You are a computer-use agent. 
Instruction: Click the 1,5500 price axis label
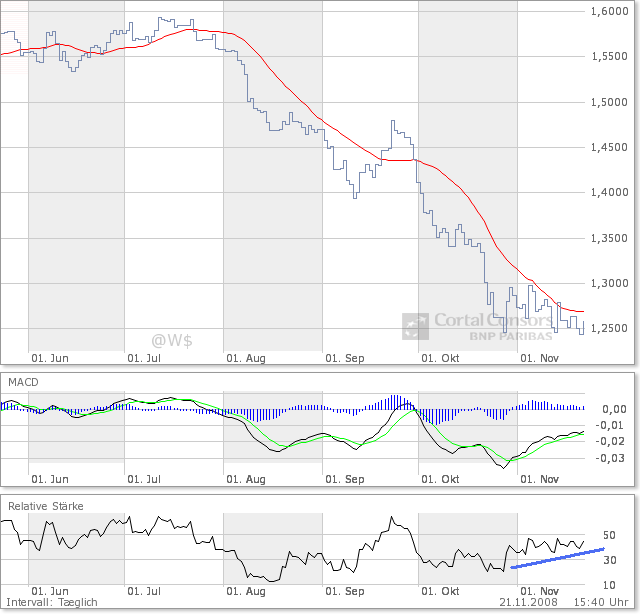point(609,56)
